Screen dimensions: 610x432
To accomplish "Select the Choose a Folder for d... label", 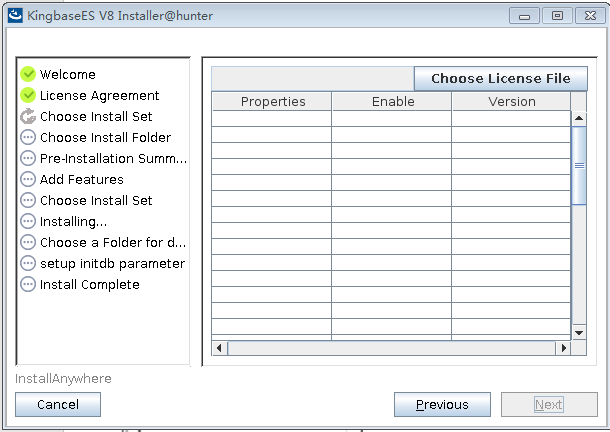I will (113, 242).
